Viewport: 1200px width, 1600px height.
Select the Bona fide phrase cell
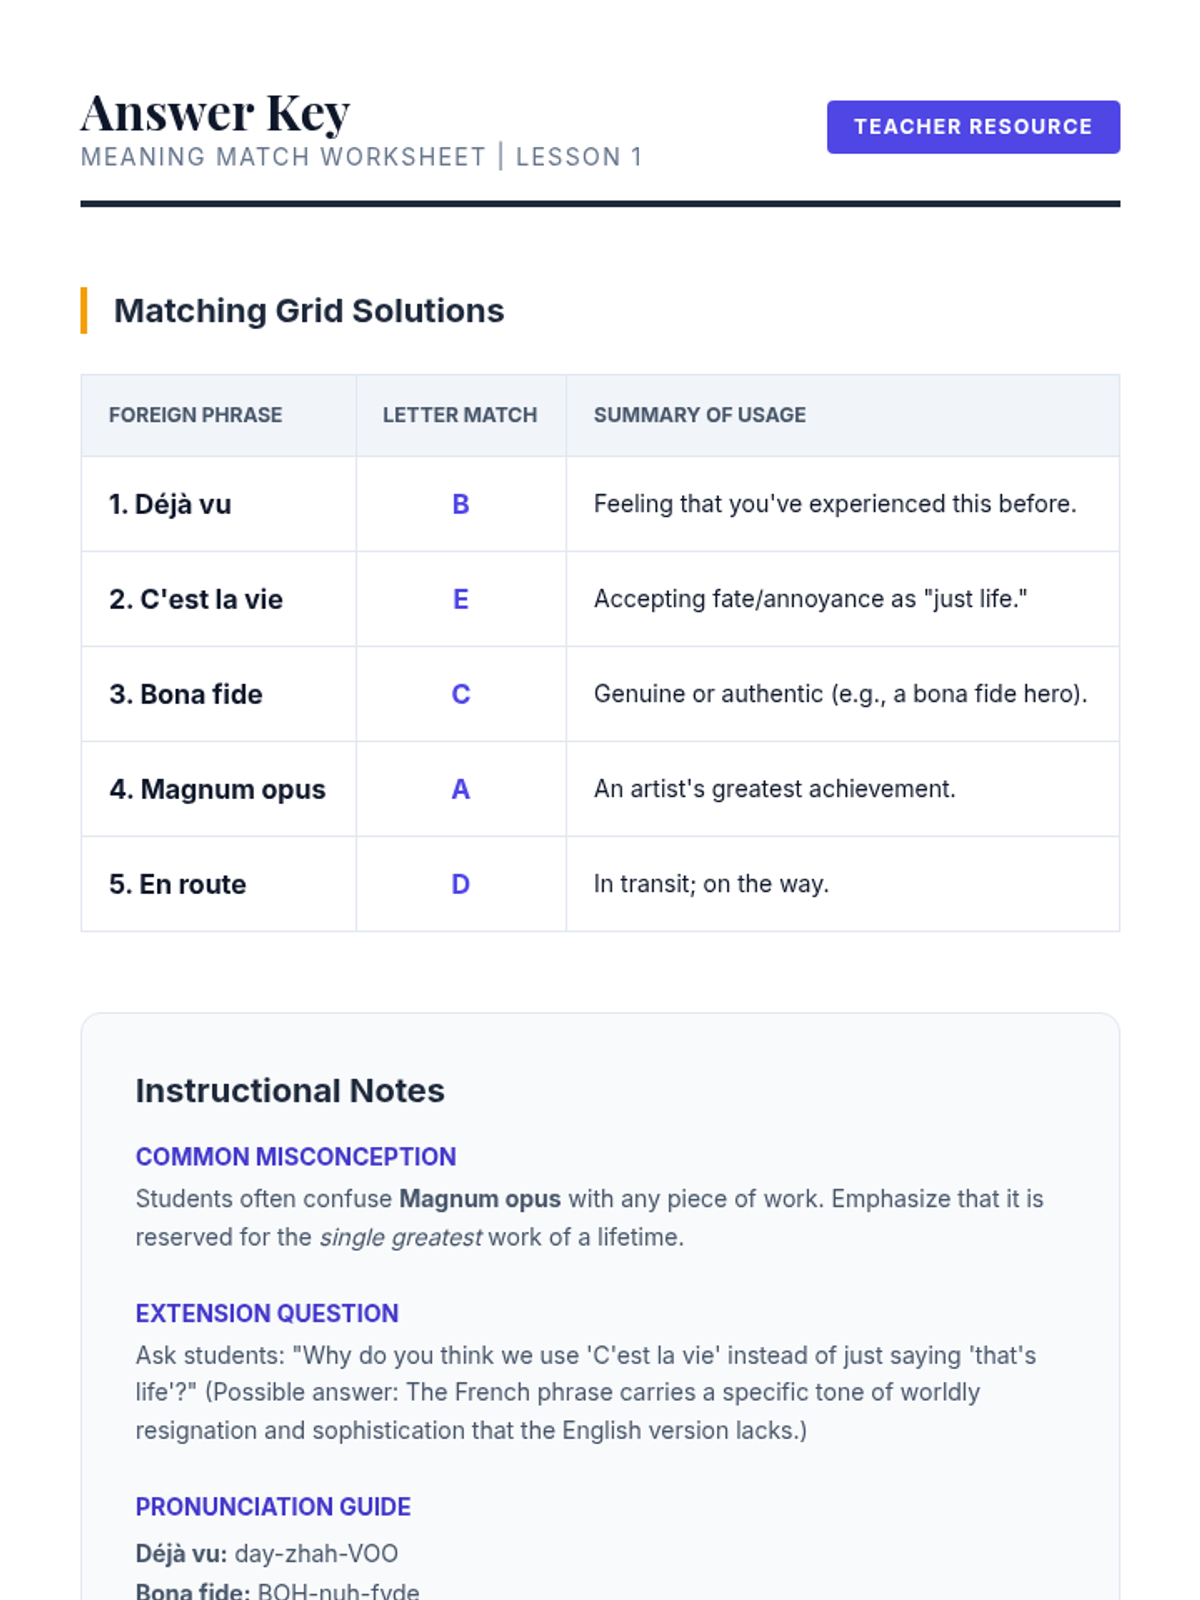coord(186,694)
